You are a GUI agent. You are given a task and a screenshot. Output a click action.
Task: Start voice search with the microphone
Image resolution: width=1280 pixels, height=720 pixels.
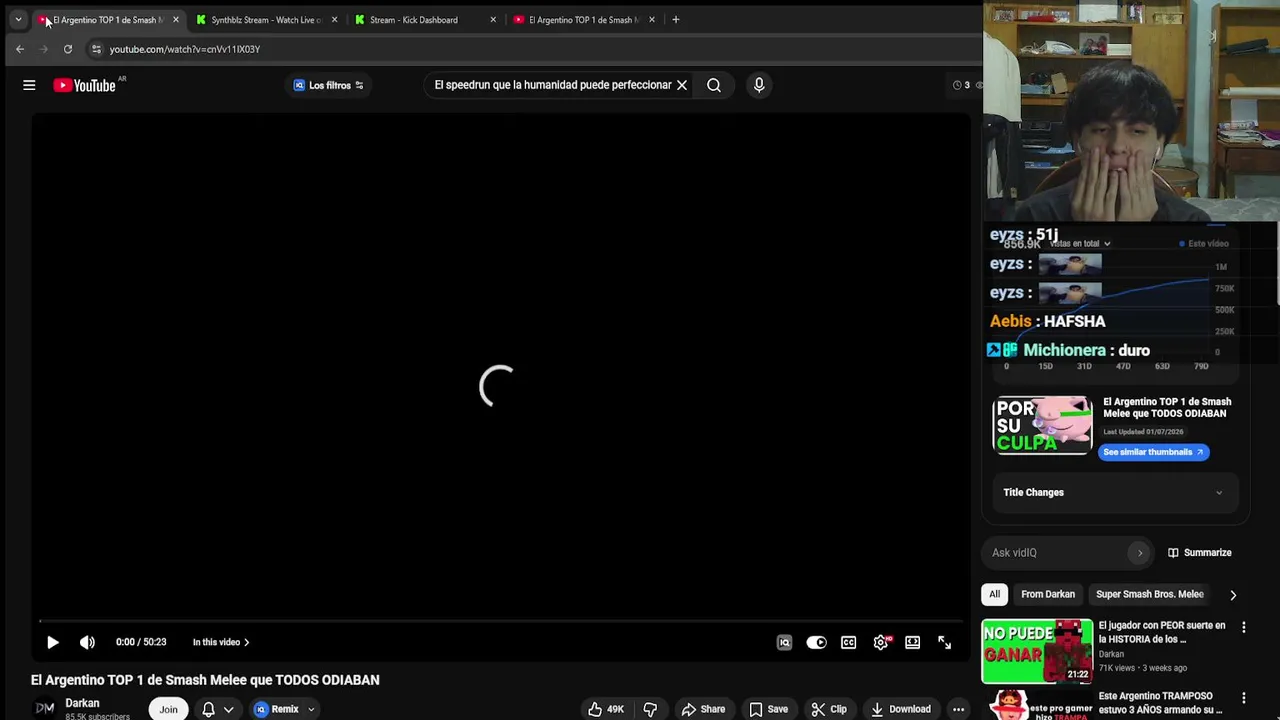(x=759, y=85)
